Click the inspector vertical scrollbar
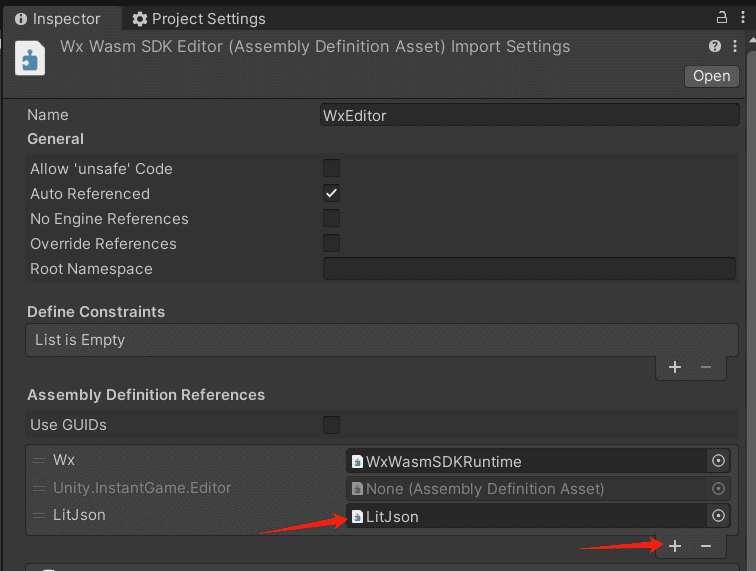This screenshot has height=571, width=756. coord(752,309)
